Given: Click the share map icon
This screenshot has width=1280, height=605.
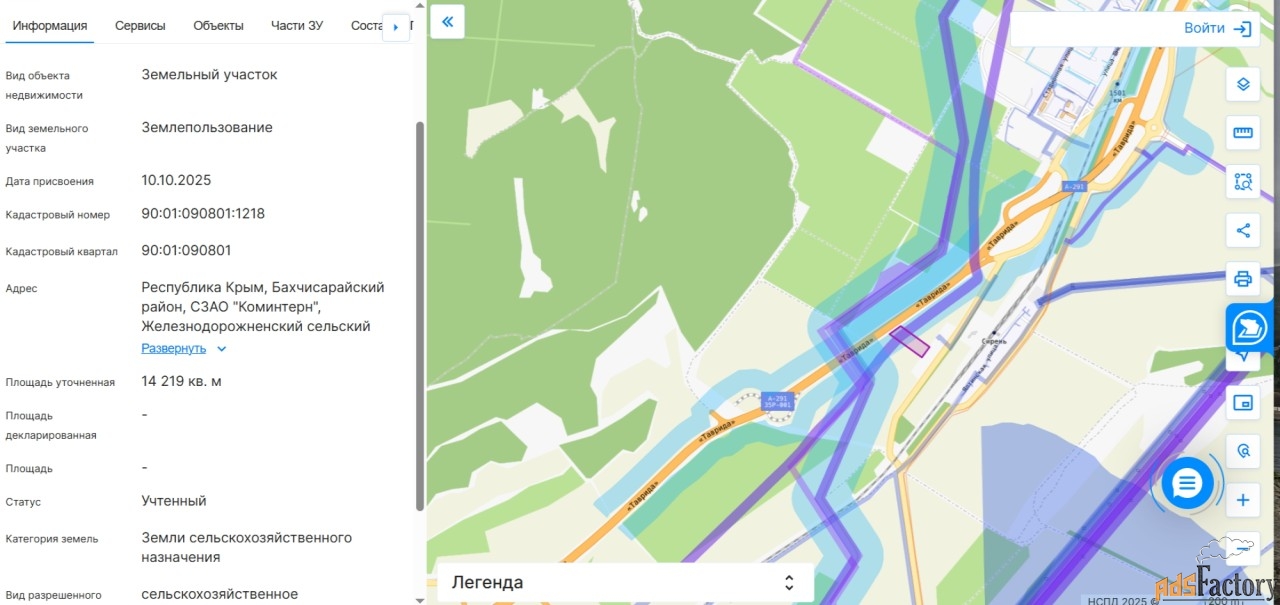Looking at the screenshot, I should coord(1243,231).
